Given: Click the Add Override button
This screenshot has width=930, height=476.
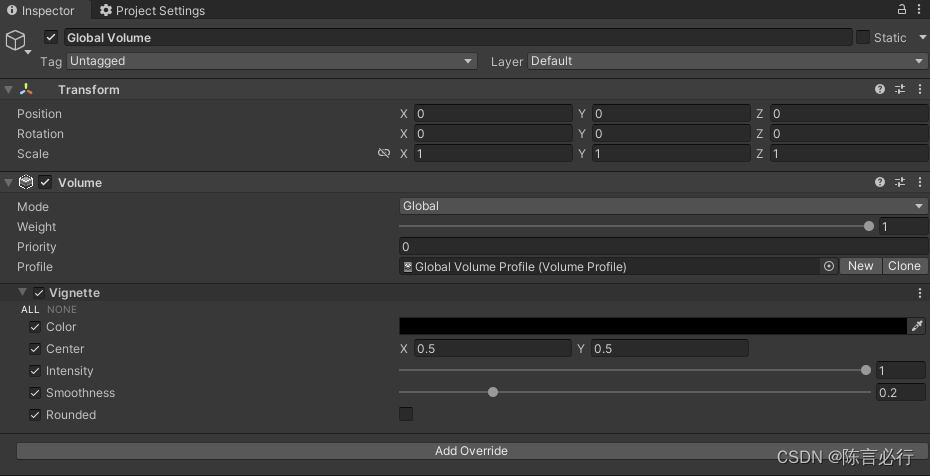Looking at the screenshot, I should point(471,451).
